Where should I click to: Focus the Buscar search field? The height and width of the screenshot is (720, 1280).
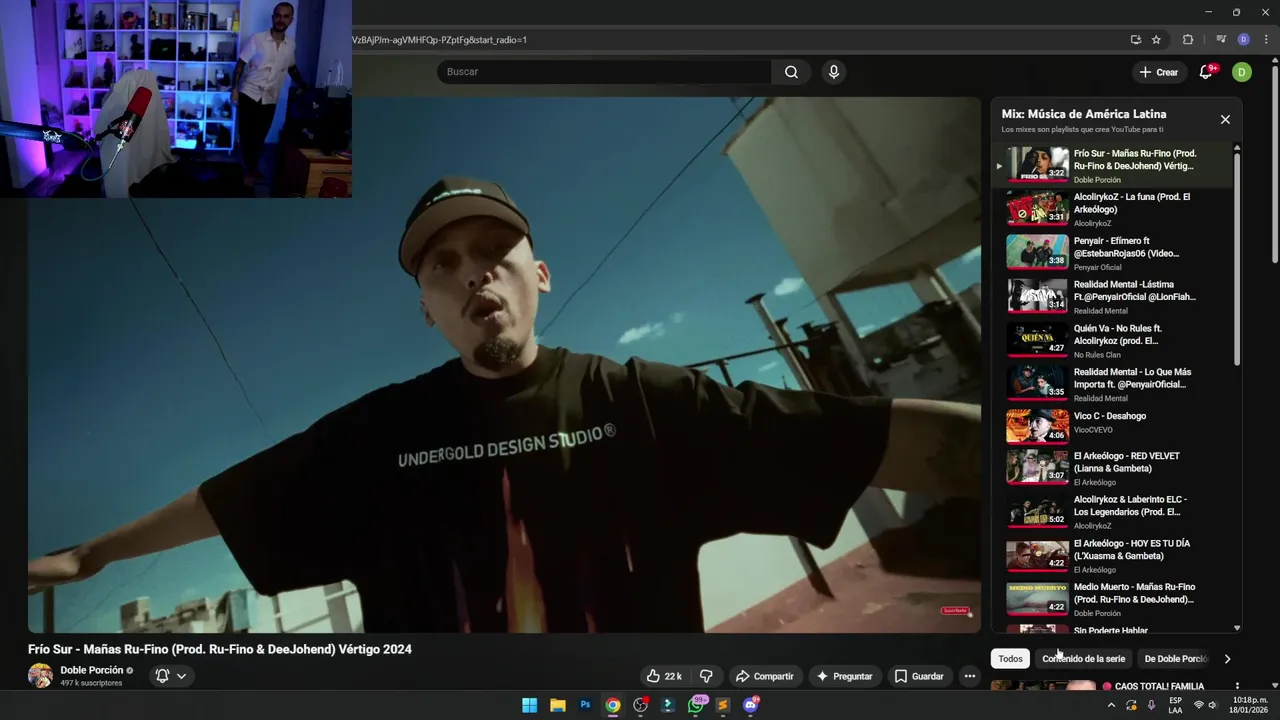point(604,72)
